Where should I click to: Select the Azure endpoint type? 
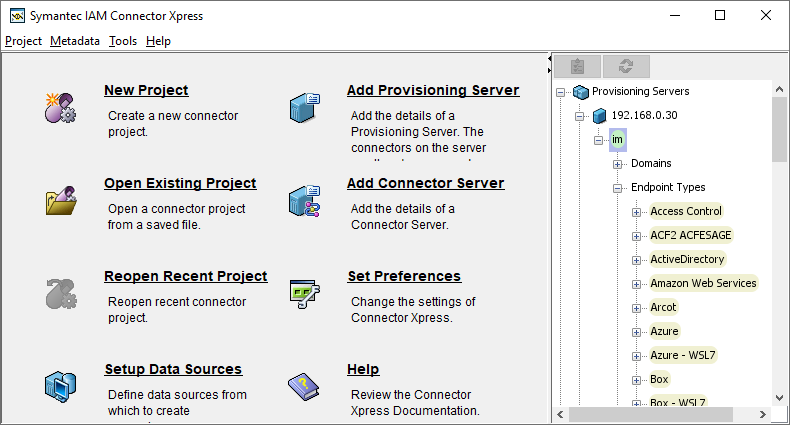click(x=664, y=331)
